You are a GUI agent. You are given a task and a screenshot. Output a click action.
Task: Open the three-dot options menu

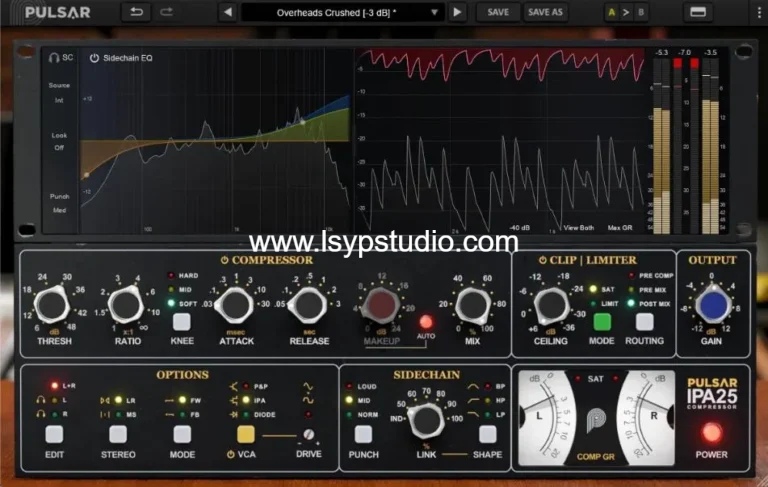pyautogui.click(x=759, y=13)
